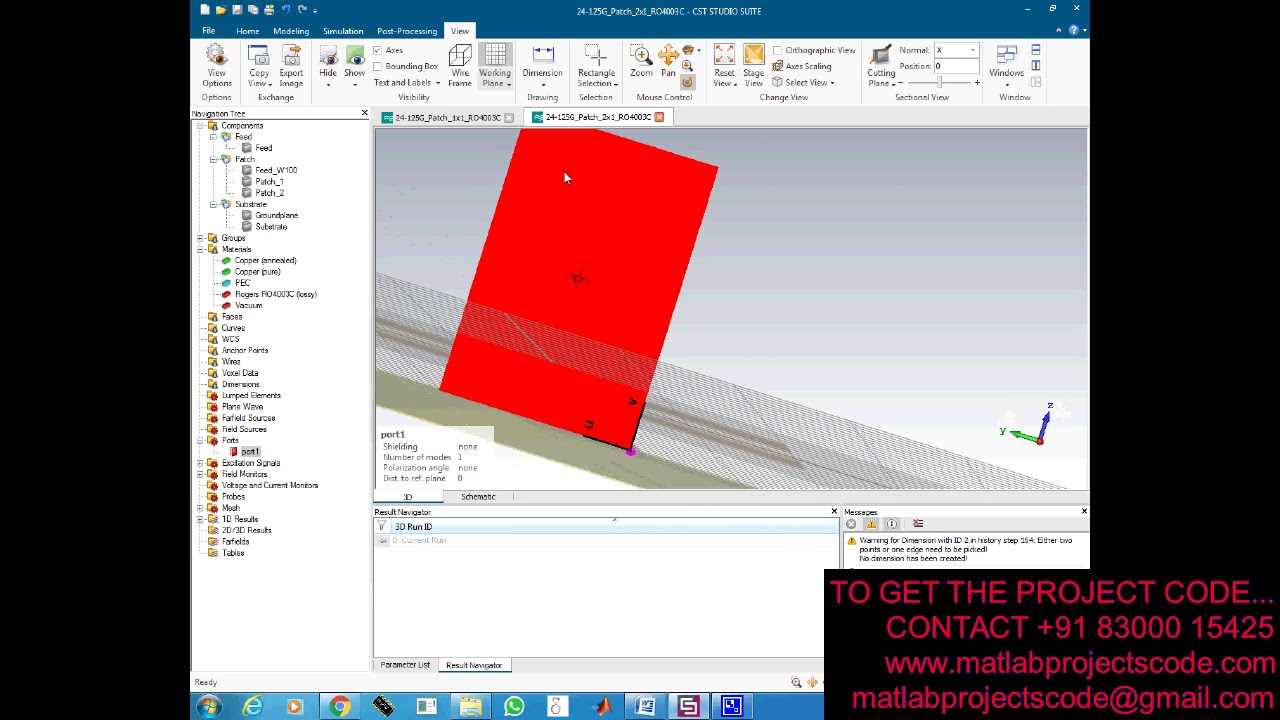1280x720 pixels.
Task: Switch to the Parameter List tab
Action: click(405, 665)
